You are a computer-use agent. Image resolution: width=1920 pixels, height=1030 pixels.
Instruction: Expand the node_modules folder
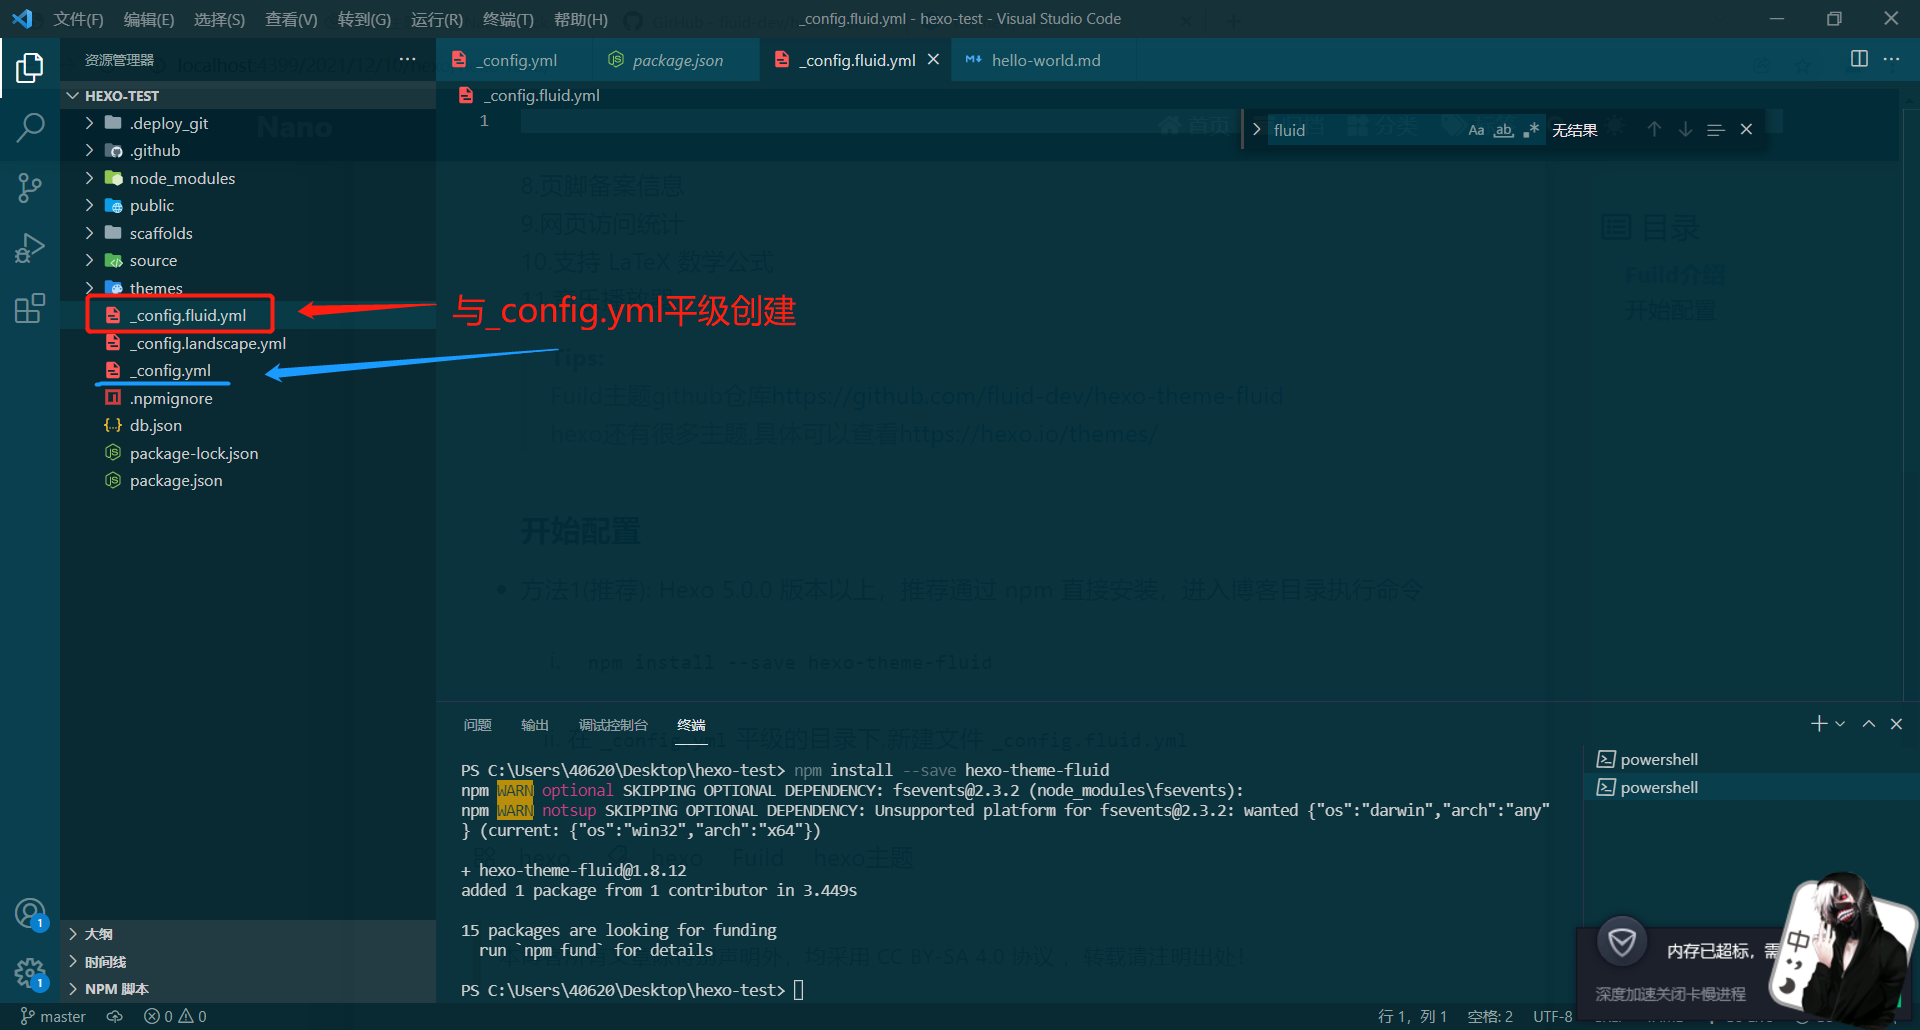pos(250,178)
